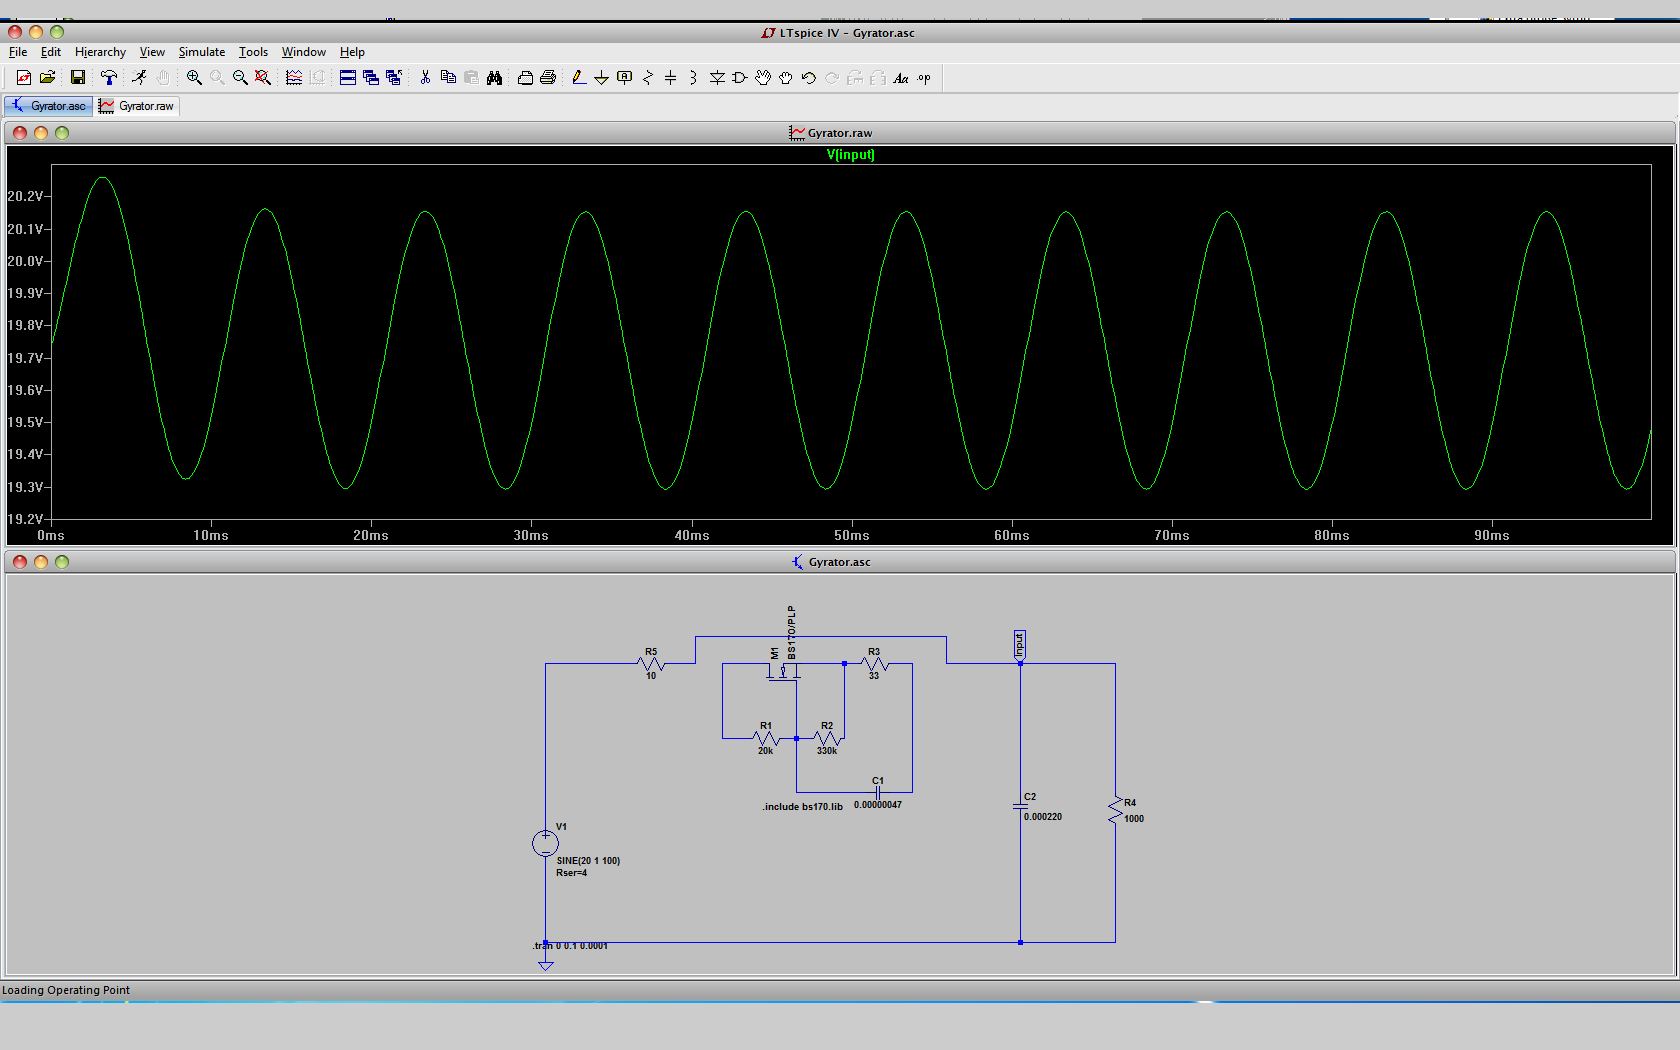Choose the Diode component tool
1680x1050 pixels.
click(717, 78)
